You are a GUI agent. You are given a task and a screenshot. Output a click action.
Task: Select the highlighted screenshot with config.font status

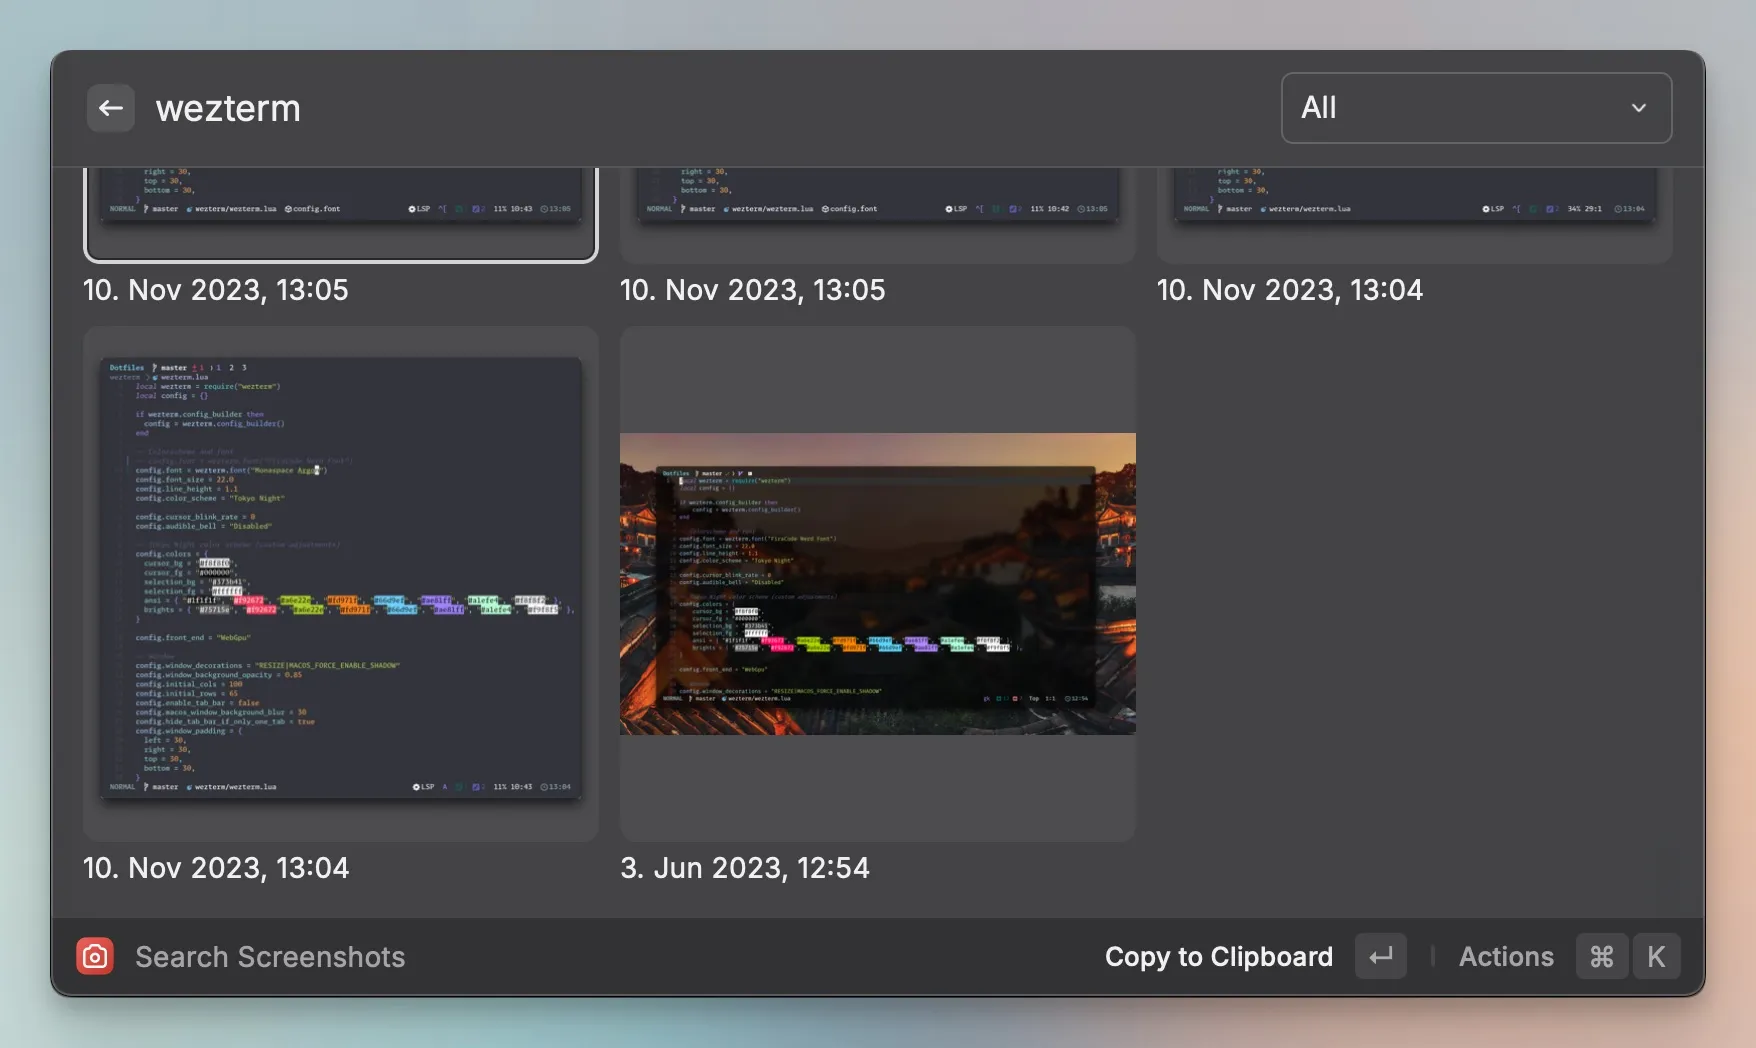pyautogui.click(x=340, y=212)
